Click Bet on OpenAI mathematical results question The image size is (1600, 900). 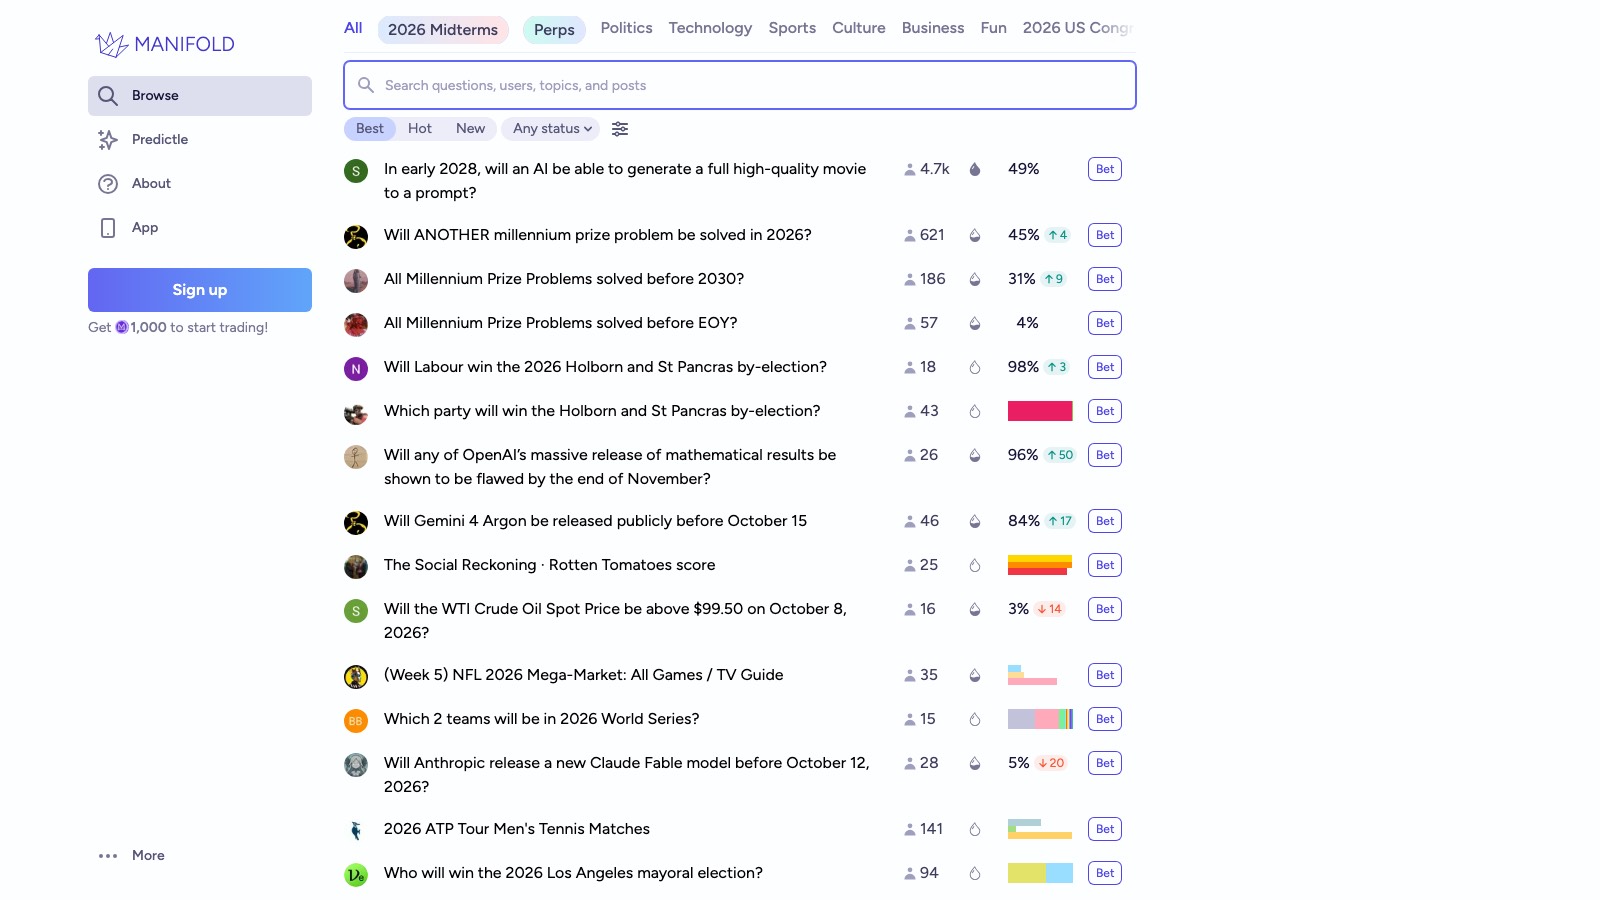[1105, 455]
